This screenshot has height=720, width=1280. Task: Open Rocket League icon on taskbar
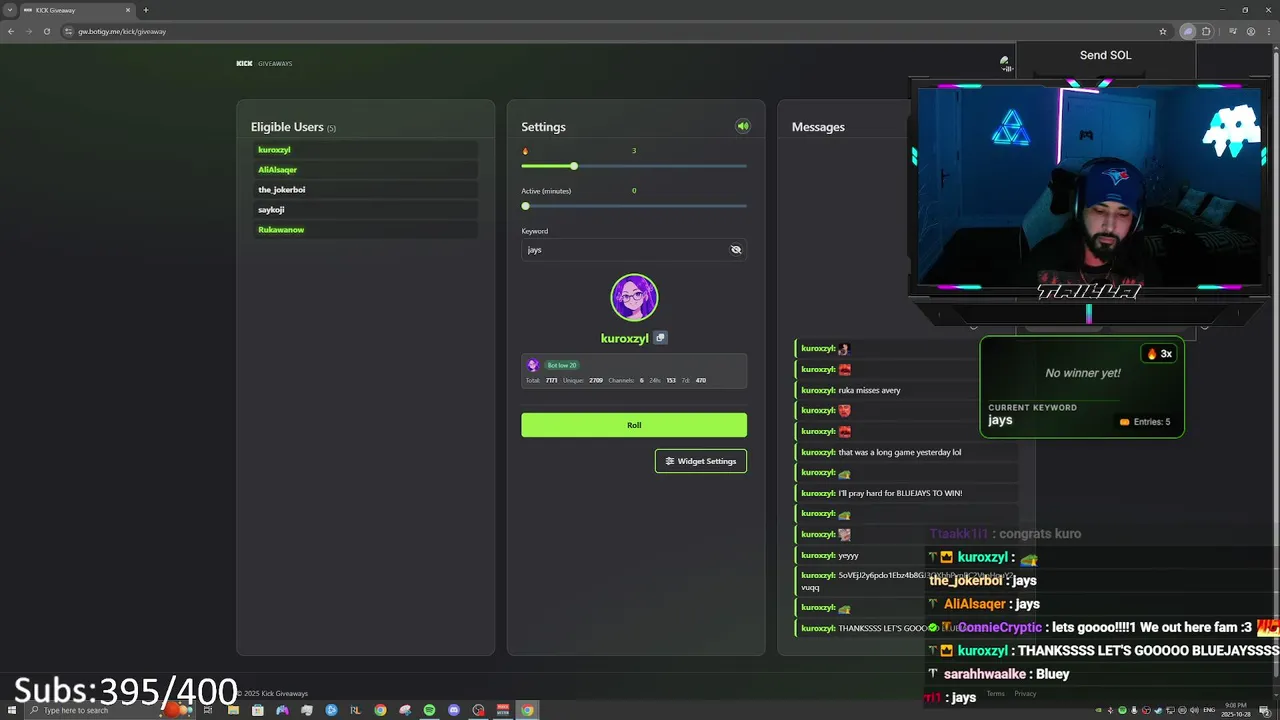356,710
